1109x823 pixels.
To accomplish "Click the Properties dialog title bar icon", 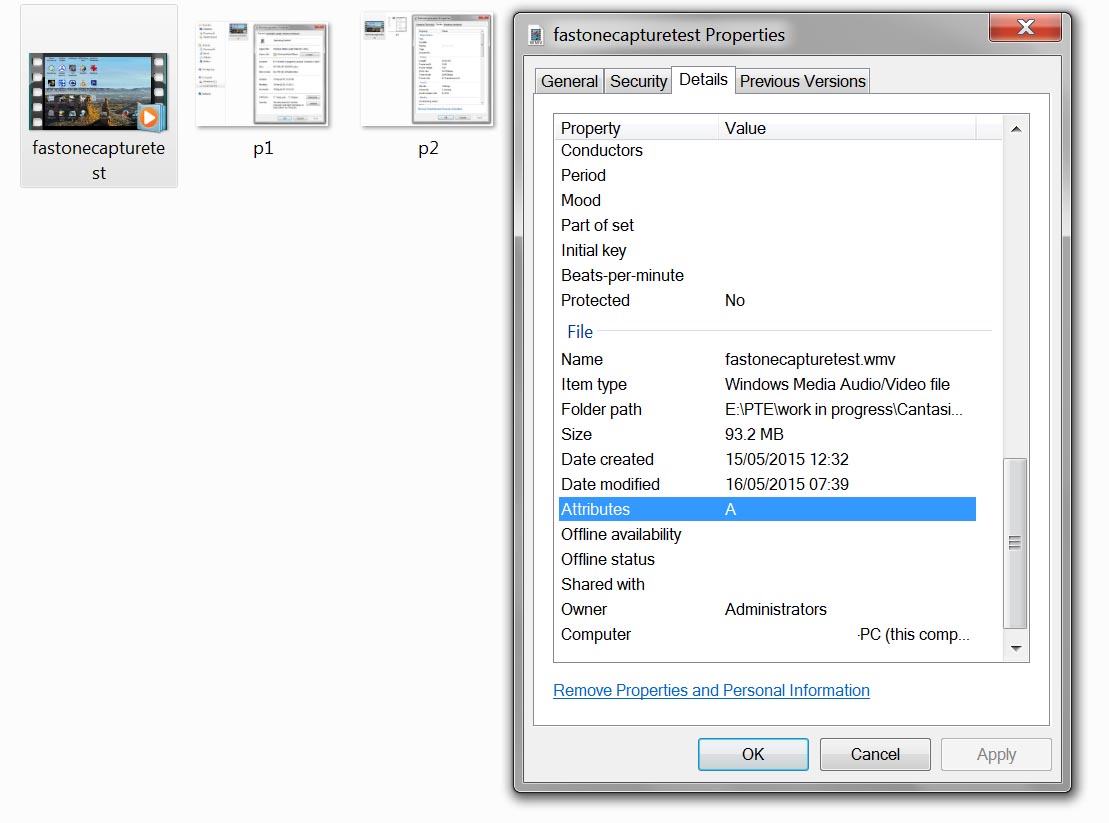I will click(x=538, y=35).
